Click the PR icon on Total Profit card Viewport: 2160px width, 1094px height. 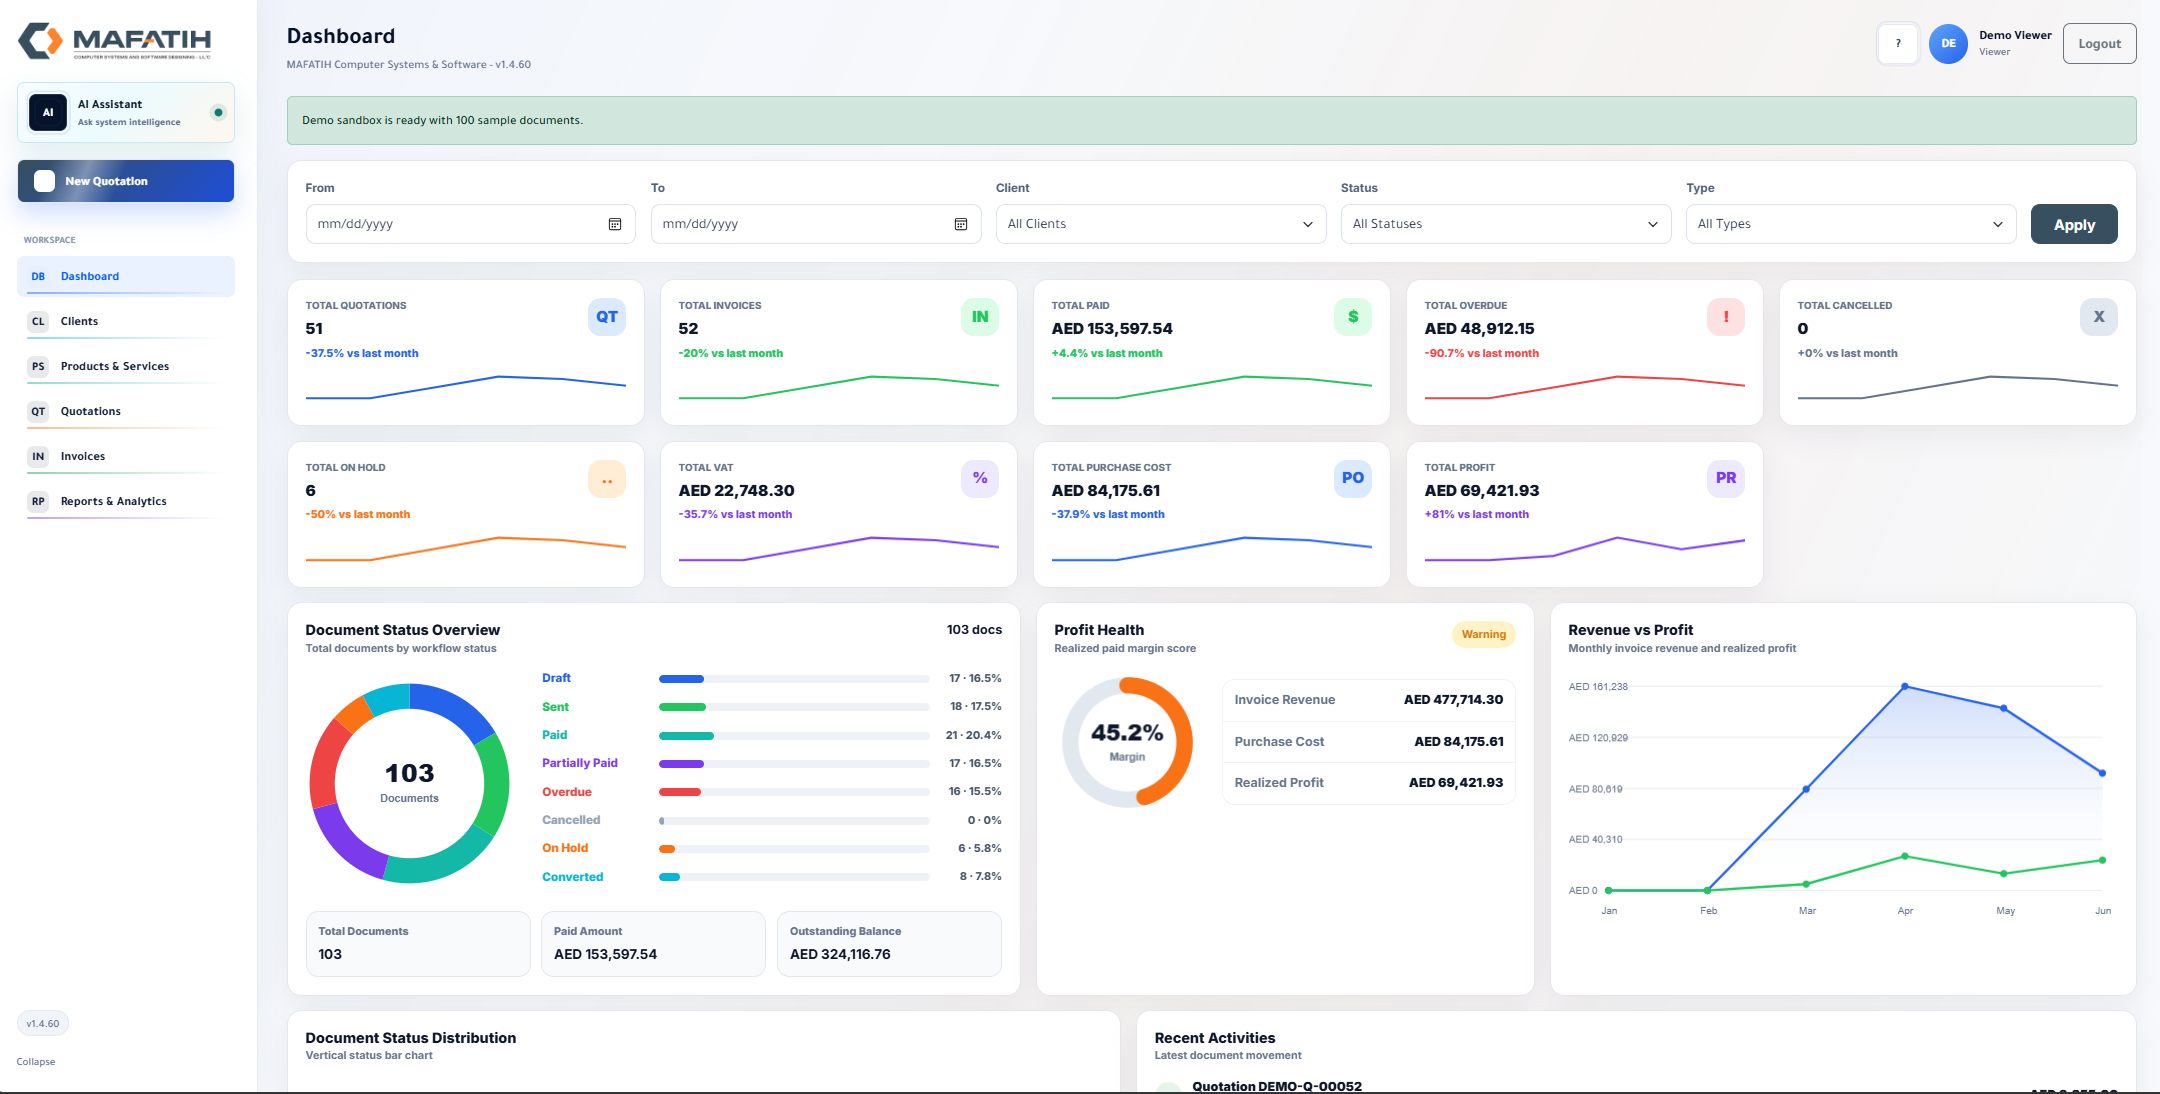click(x=1726, y=479)
